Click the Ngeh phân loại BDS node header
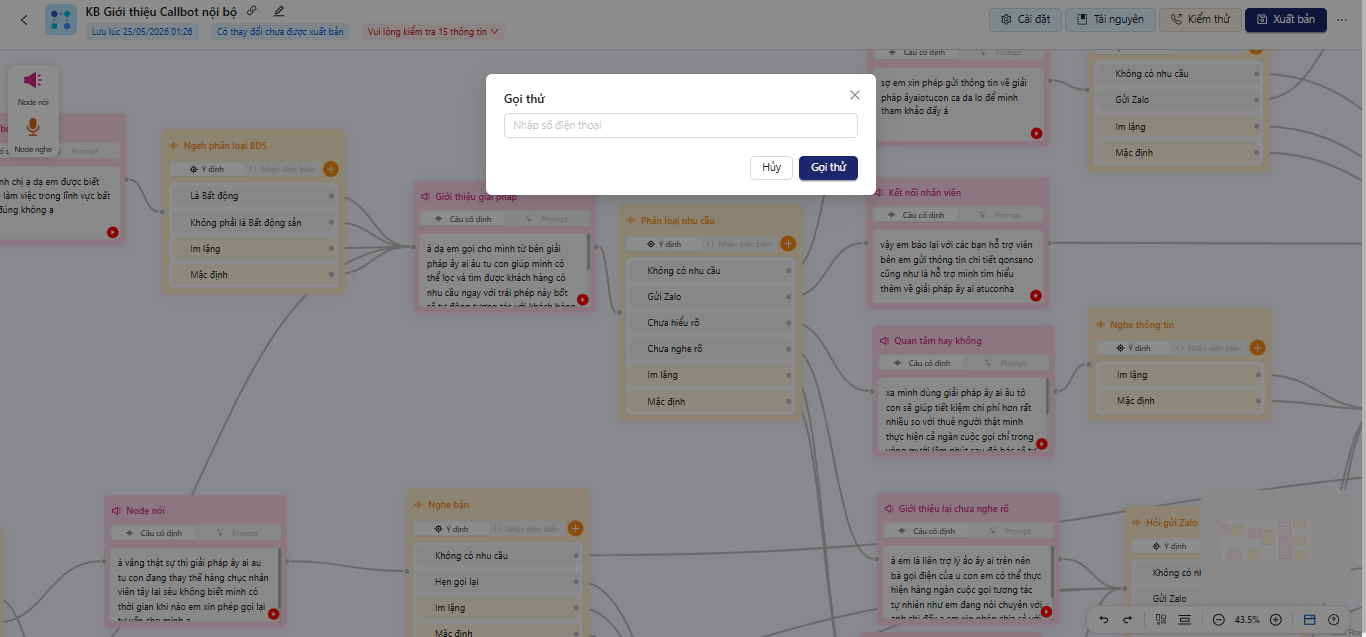Viewport: 1366px width, 637px height. tap(253, 145)
